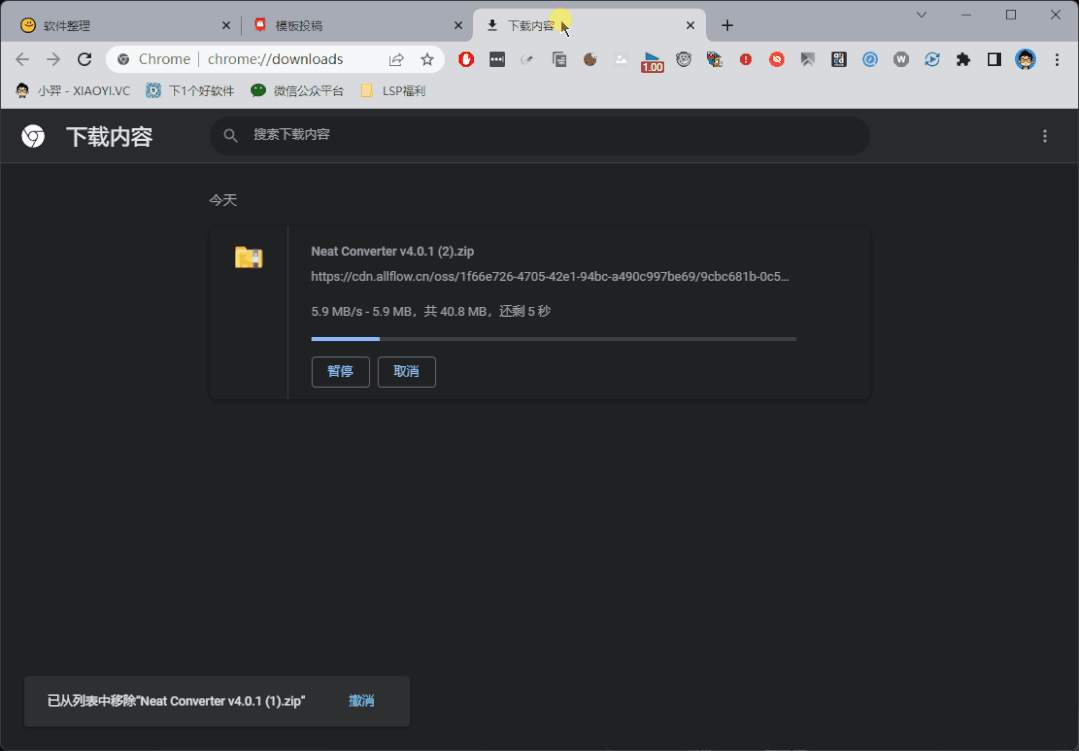Click the Neat Converter v4.0.1 (2).zip filename
1079x751 pixels.
[x=392, y=251]
